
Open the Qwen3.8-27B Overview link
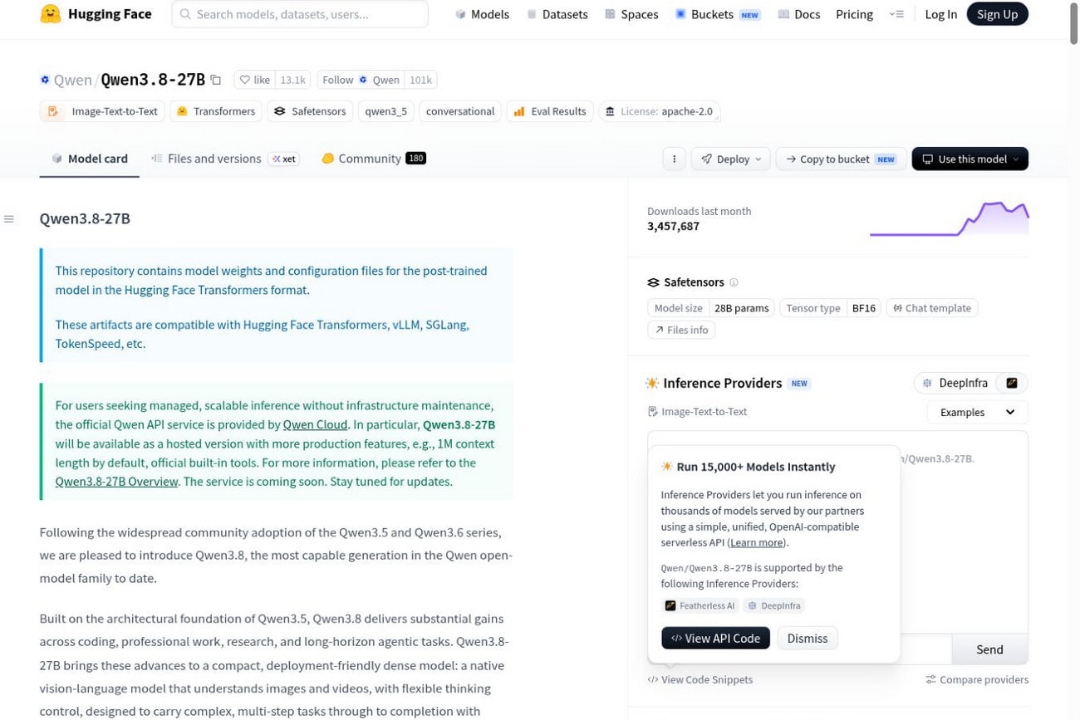(x=116, y=482)
